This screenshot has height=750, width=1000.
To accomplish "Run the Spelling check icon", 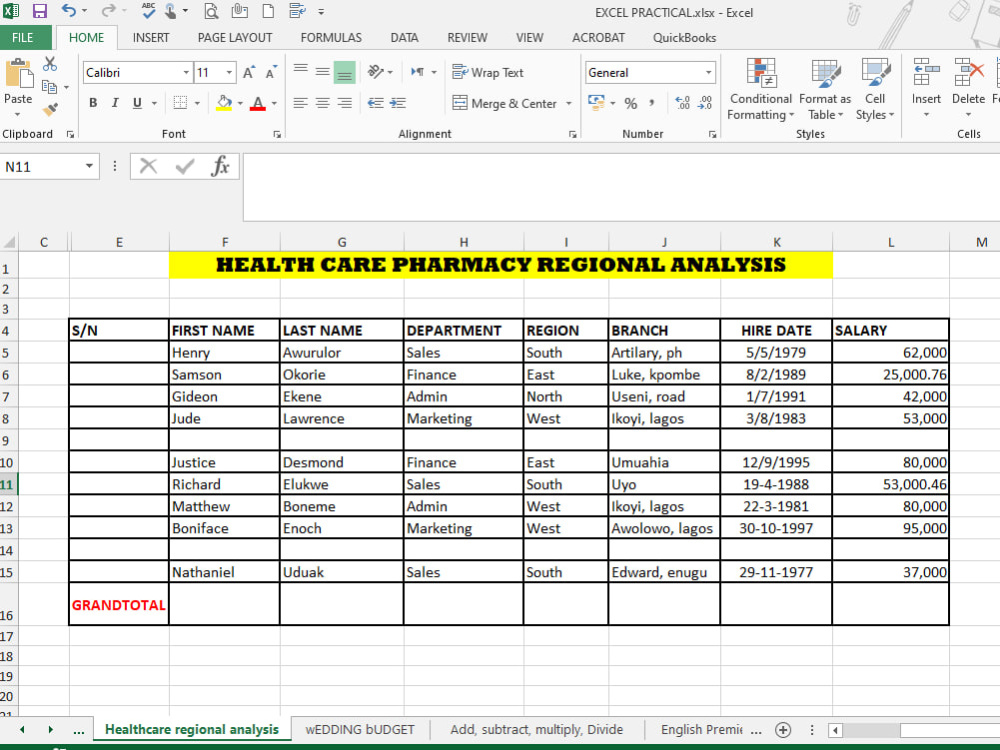I will 149,10.
